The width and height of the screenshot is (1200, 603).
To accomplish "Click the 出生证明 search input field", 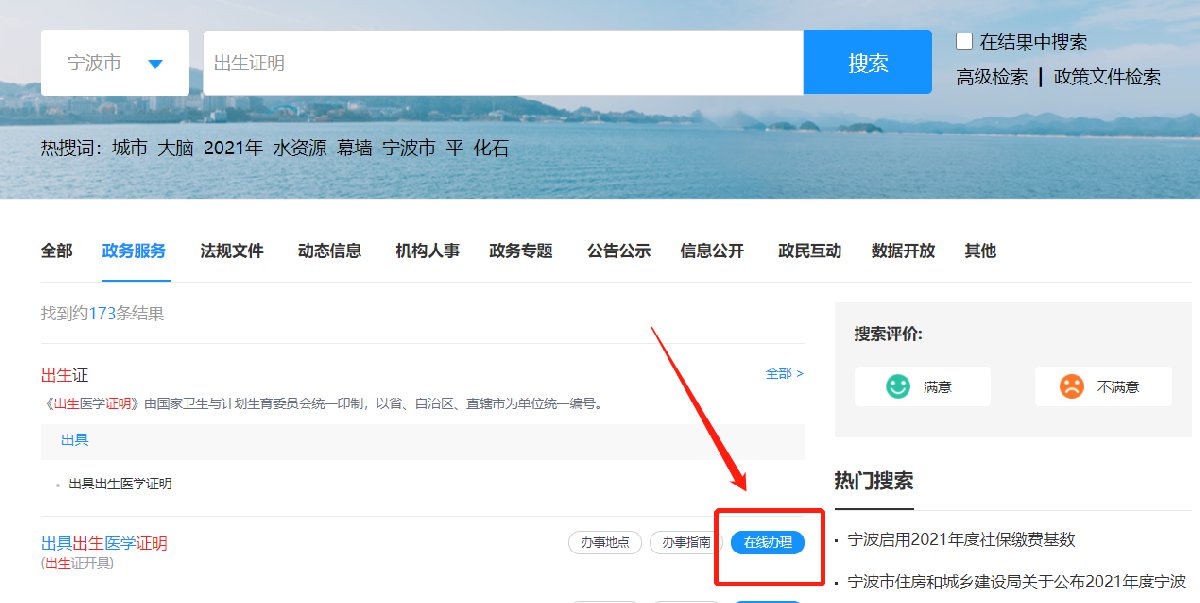I will click(503, 63).
